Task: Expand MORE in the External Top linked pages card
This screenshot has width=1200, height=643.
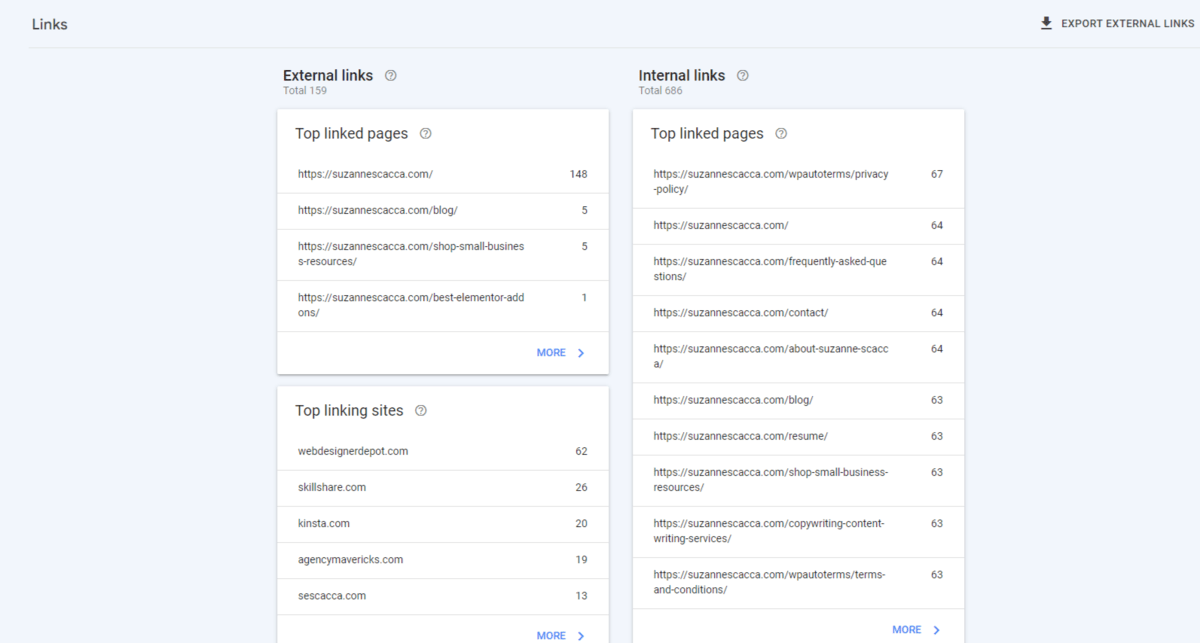Action: click(550, 352)
